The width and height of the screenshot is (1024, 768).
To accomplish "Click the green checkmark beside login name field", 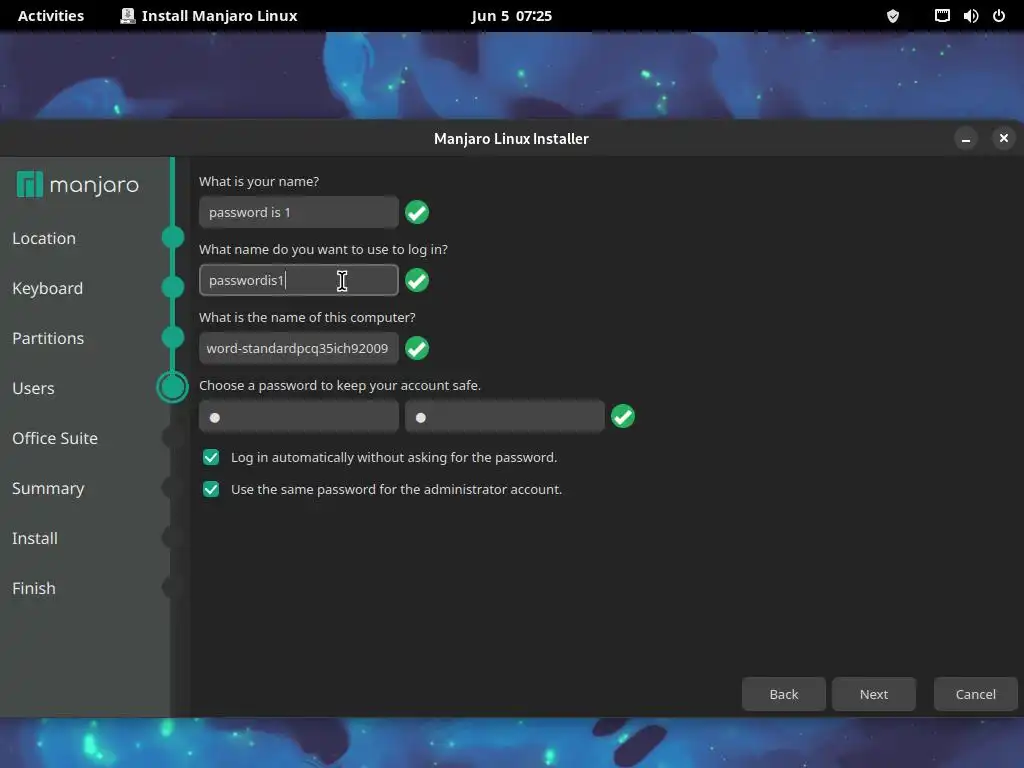I will click(417, 280).
